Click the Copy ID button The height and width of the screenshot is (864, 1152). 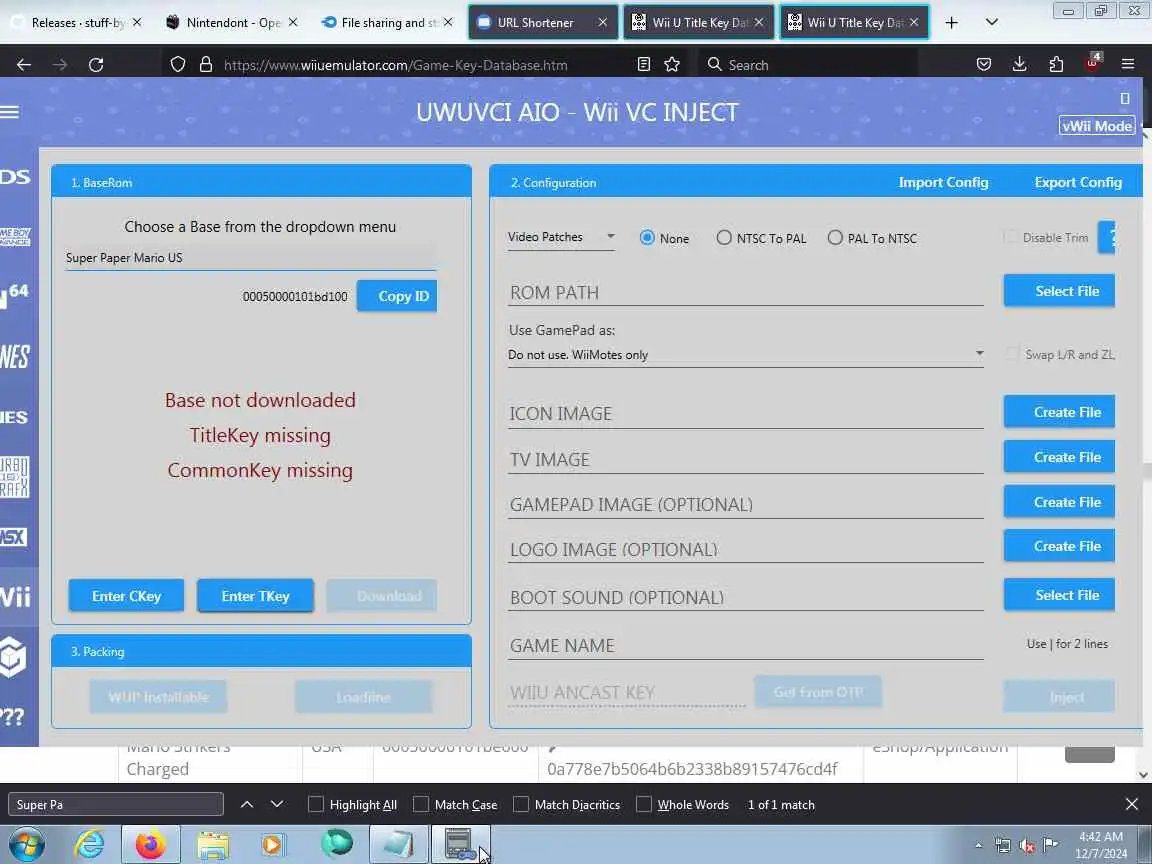(x=397, y=296)
